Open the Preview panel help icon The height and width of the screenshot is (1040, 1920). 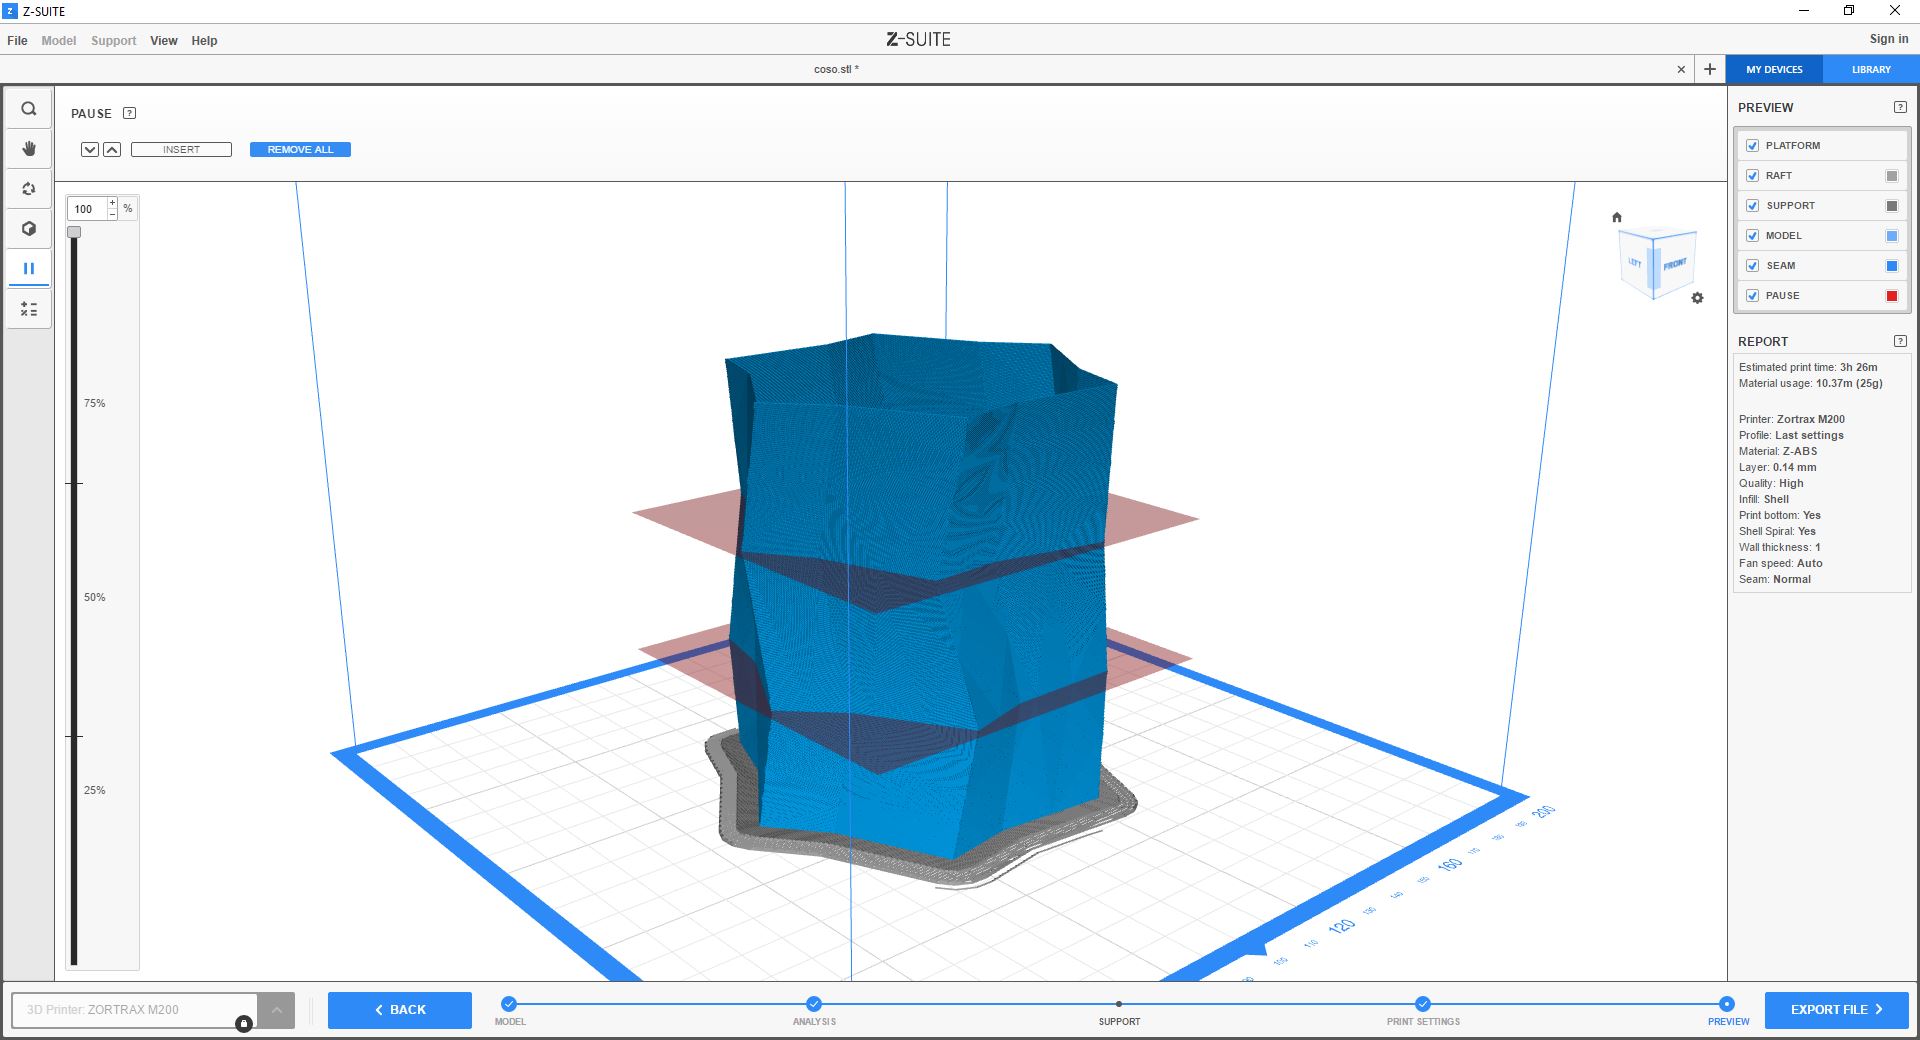pos(1900,107)
